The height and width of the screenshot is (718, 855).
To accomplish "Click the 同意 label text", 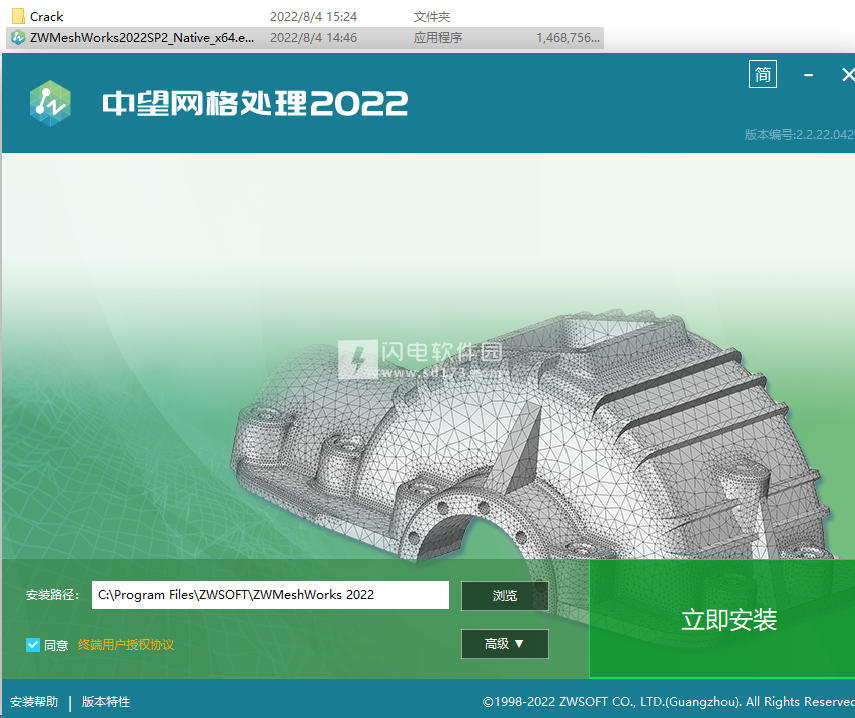I will coord(56,645).
